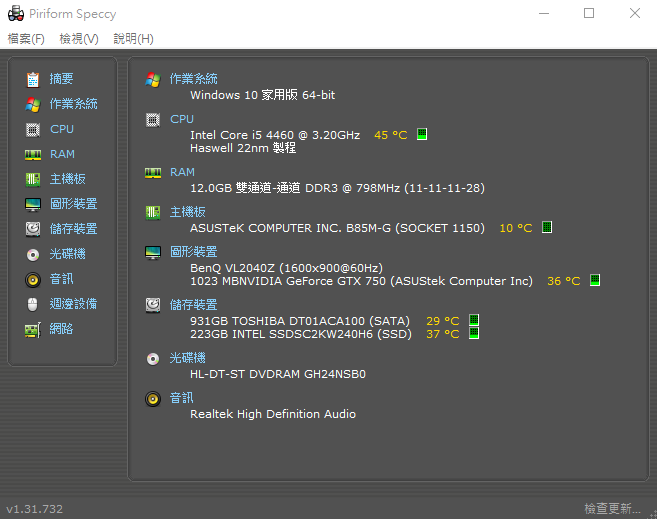
Task: Click the optical disc icon in summary pane
Action: 153,359
